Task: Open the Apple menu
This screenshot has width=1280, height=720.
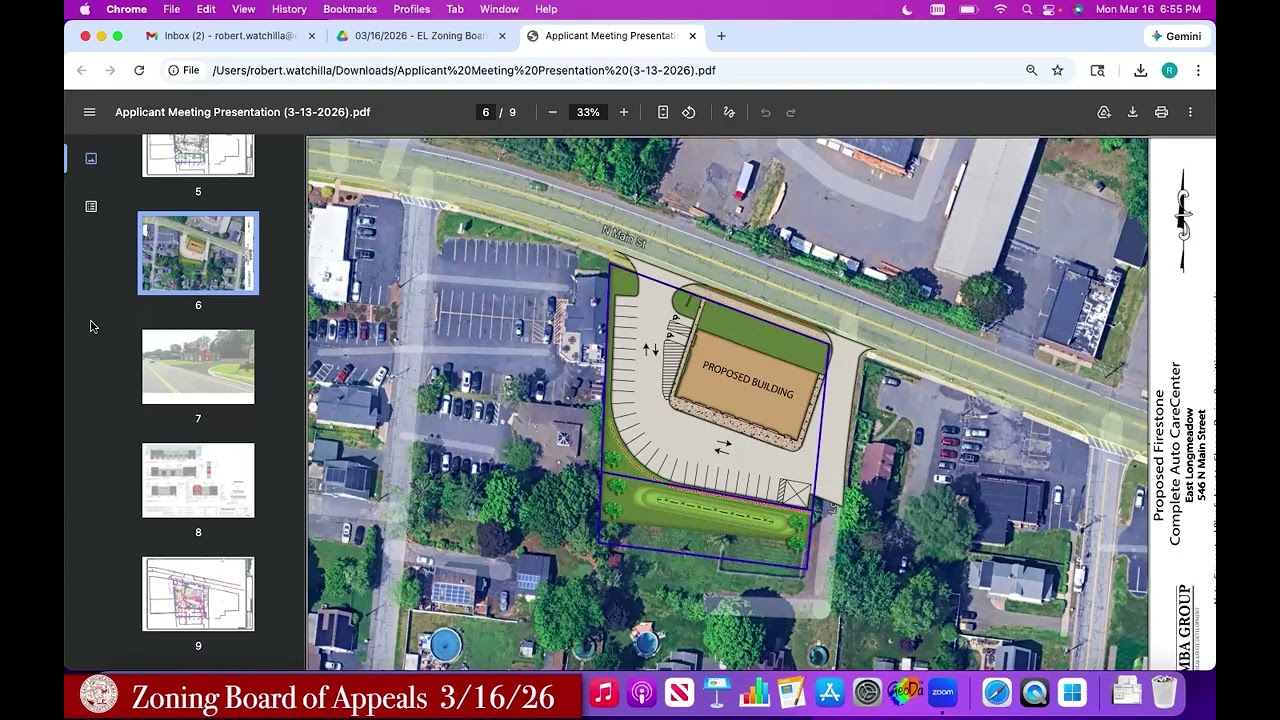Action: (x=85, y=9)
